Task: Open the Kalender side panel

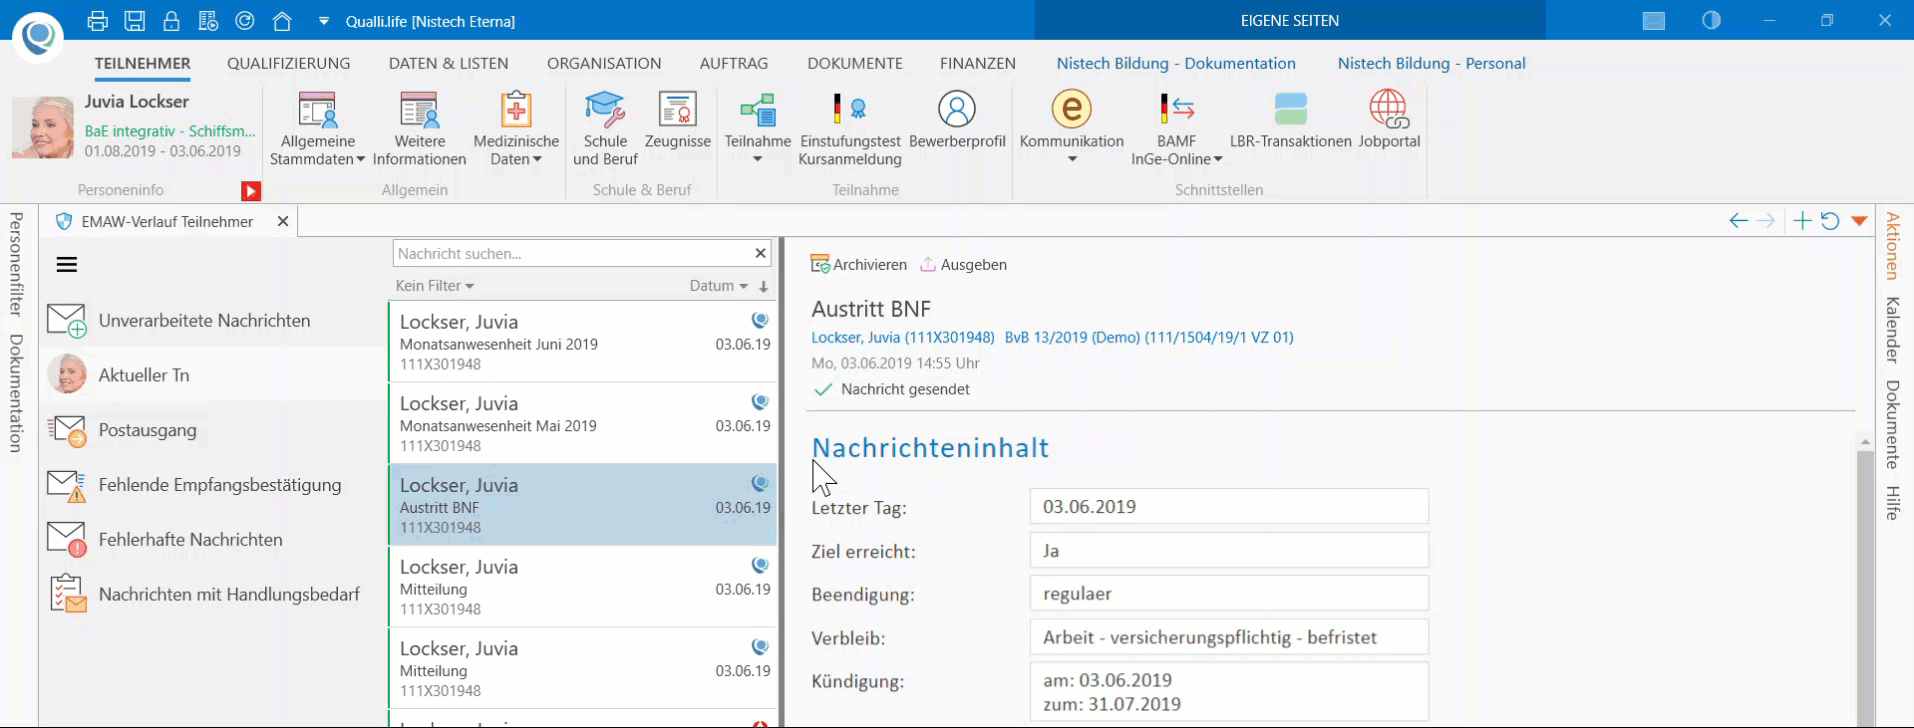Action: pos(1892,329)
